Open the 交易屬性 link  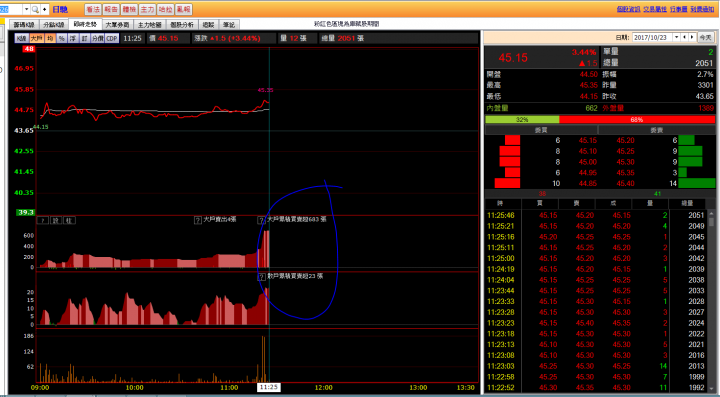tap(655, 9)
